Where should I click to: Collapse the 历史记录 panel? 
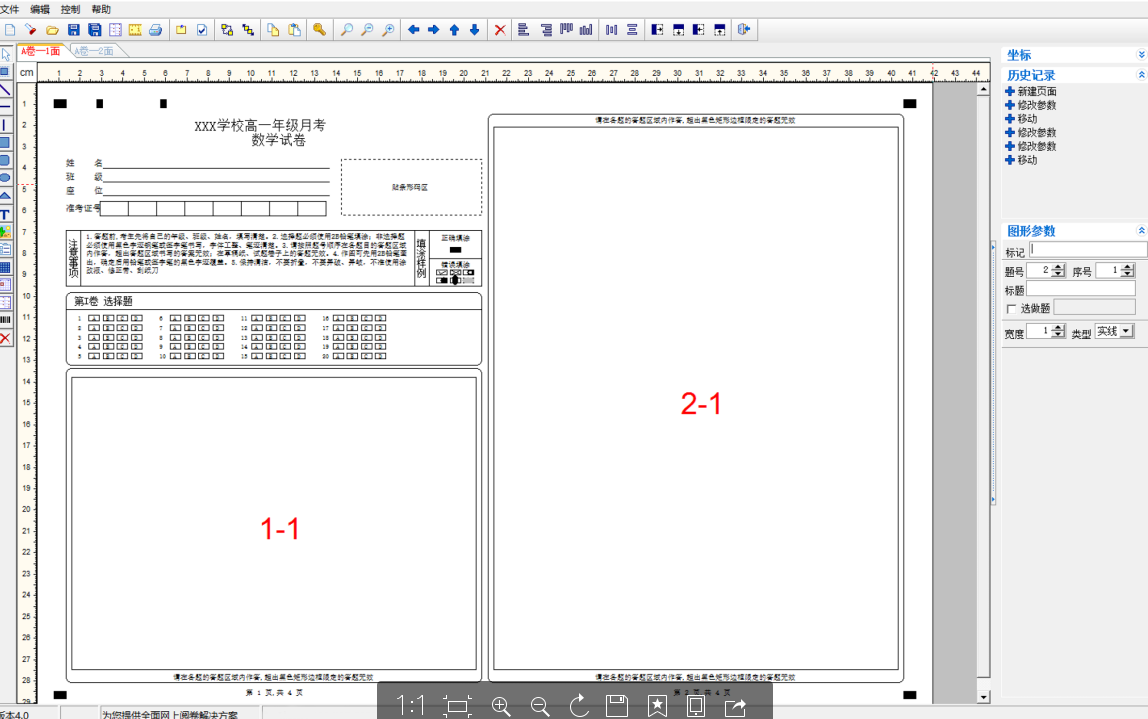click(x=1141, y=75)
